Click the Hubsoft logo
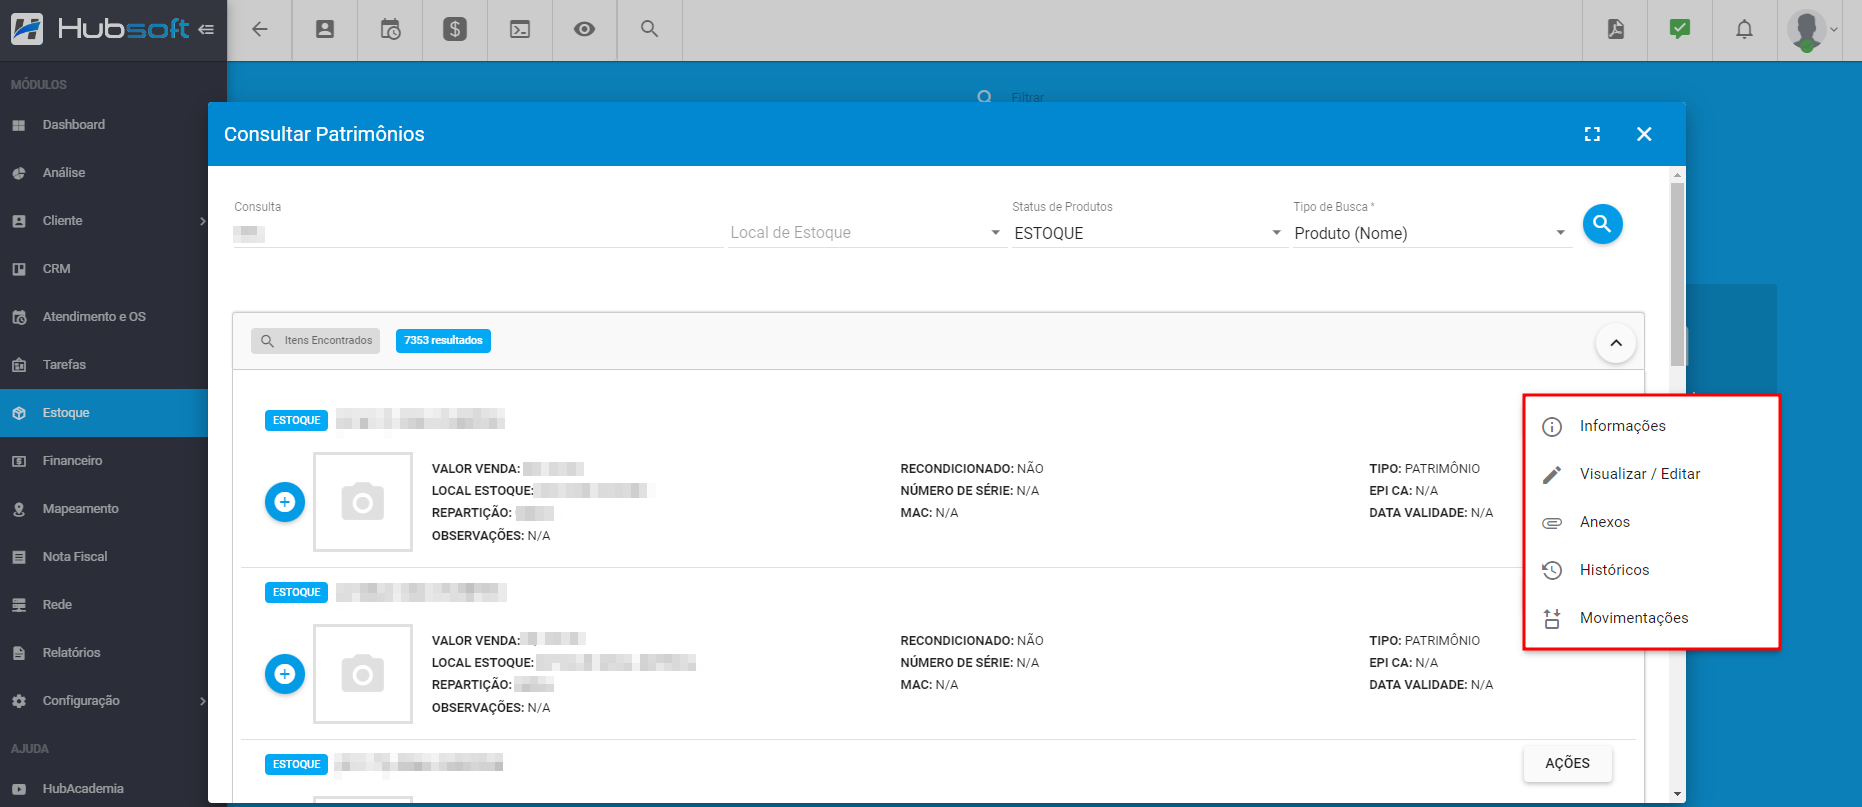The width and height of the screenshot is (1862, 807). point(100,29)
